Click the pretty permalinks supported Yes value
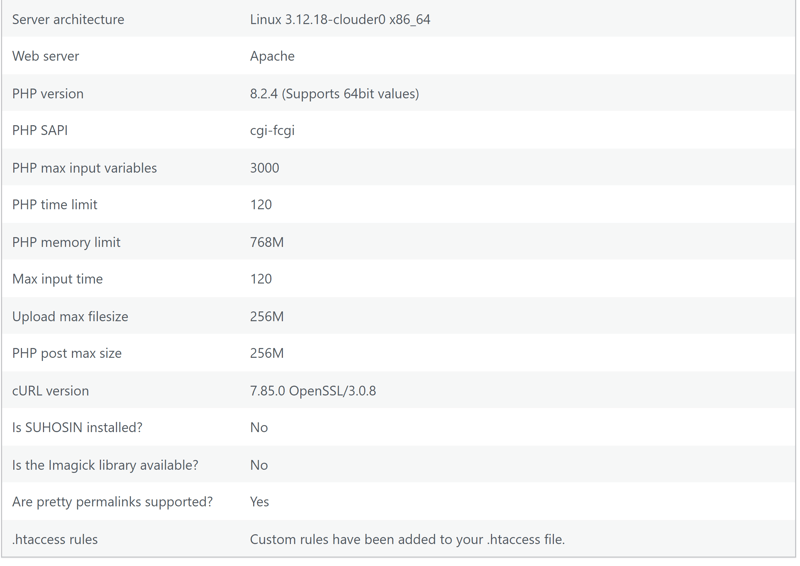 [259, 502]
